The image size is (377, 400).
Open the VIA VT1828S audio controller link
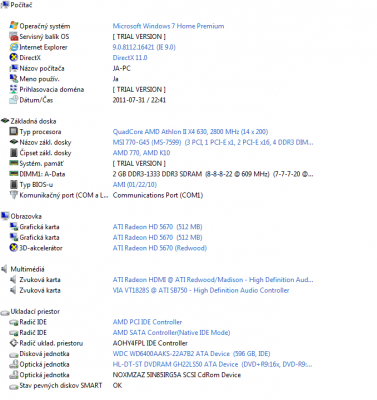click(201, 290)
